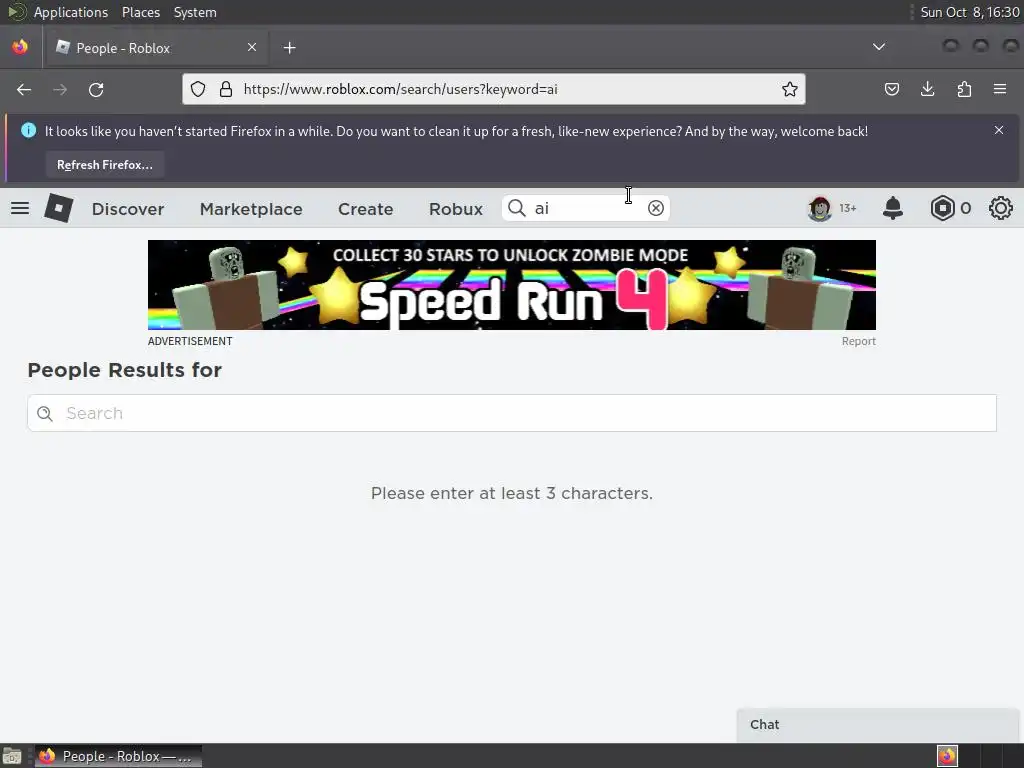This screenshot has width=1024, height=768.
Task: Open the Places system menu
Action: 141,12
